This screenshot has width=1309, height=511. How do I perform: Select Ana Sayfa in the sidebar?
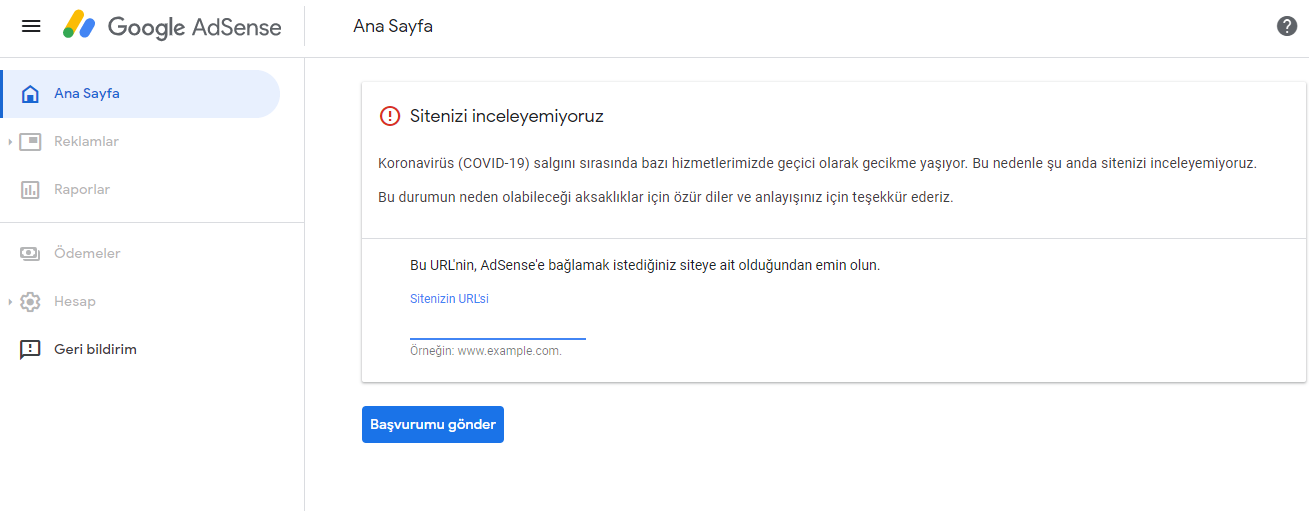pos(140,94)
